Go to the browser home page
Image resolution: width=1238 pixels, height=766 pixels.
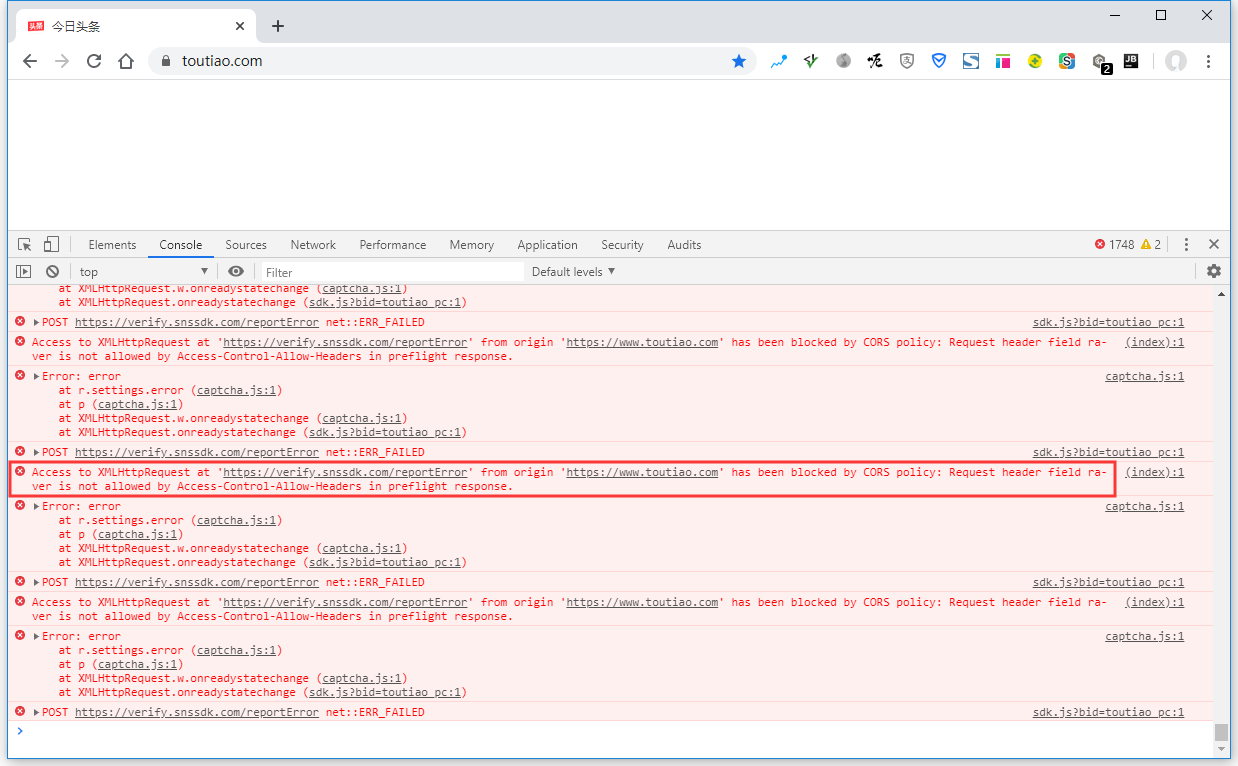coord(126,61)
